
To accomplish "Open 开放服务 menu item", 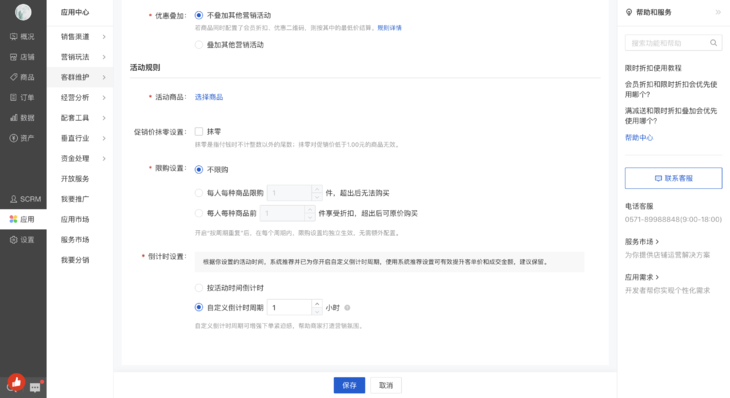I will [75, 179].
